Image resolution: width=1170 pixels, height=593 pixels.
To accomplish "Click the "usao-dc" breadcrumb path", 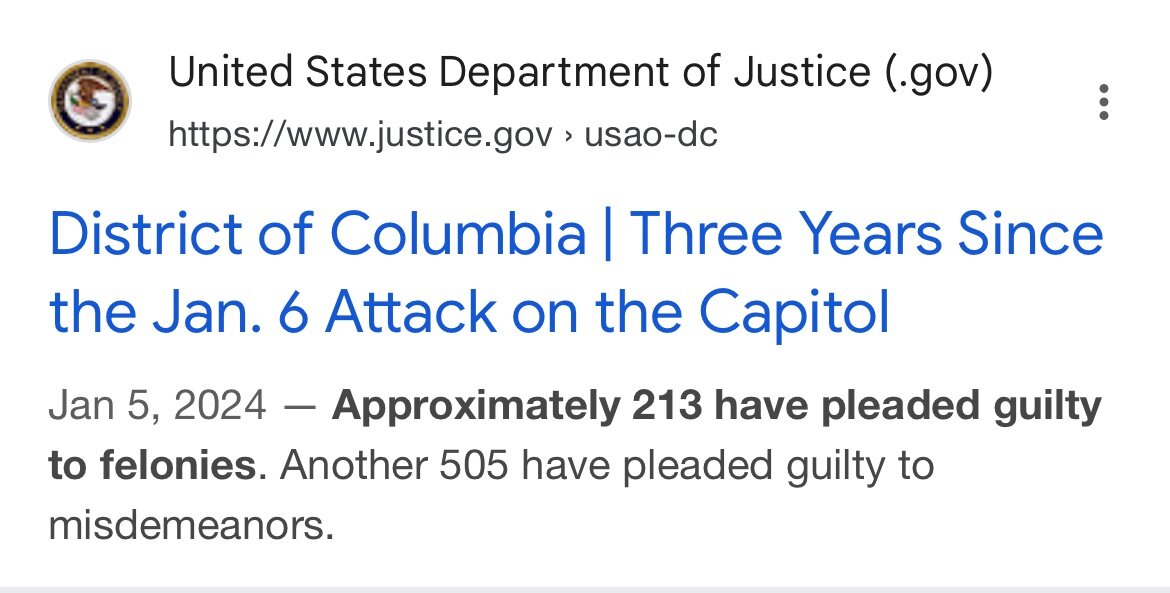I will [651, 133].
